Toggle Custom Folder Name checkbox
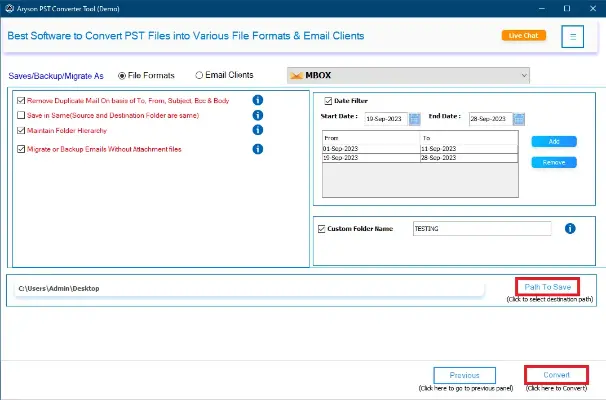 coord(322,229)
